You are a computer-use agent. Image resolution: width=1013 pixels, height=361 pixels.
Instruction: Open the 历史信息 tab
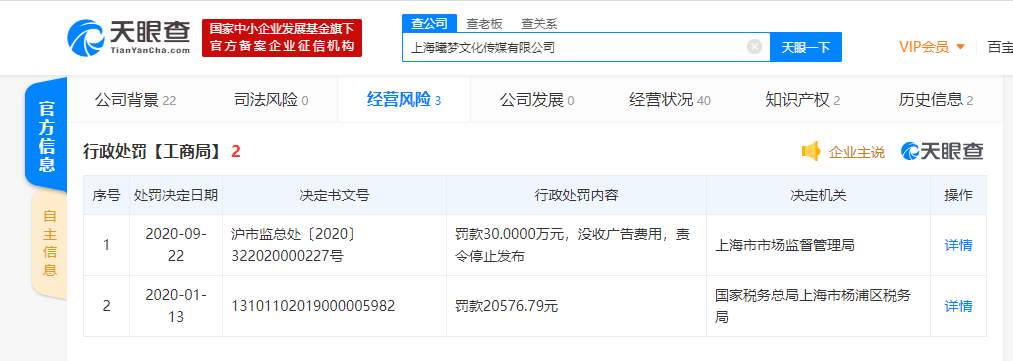(936, 100)
